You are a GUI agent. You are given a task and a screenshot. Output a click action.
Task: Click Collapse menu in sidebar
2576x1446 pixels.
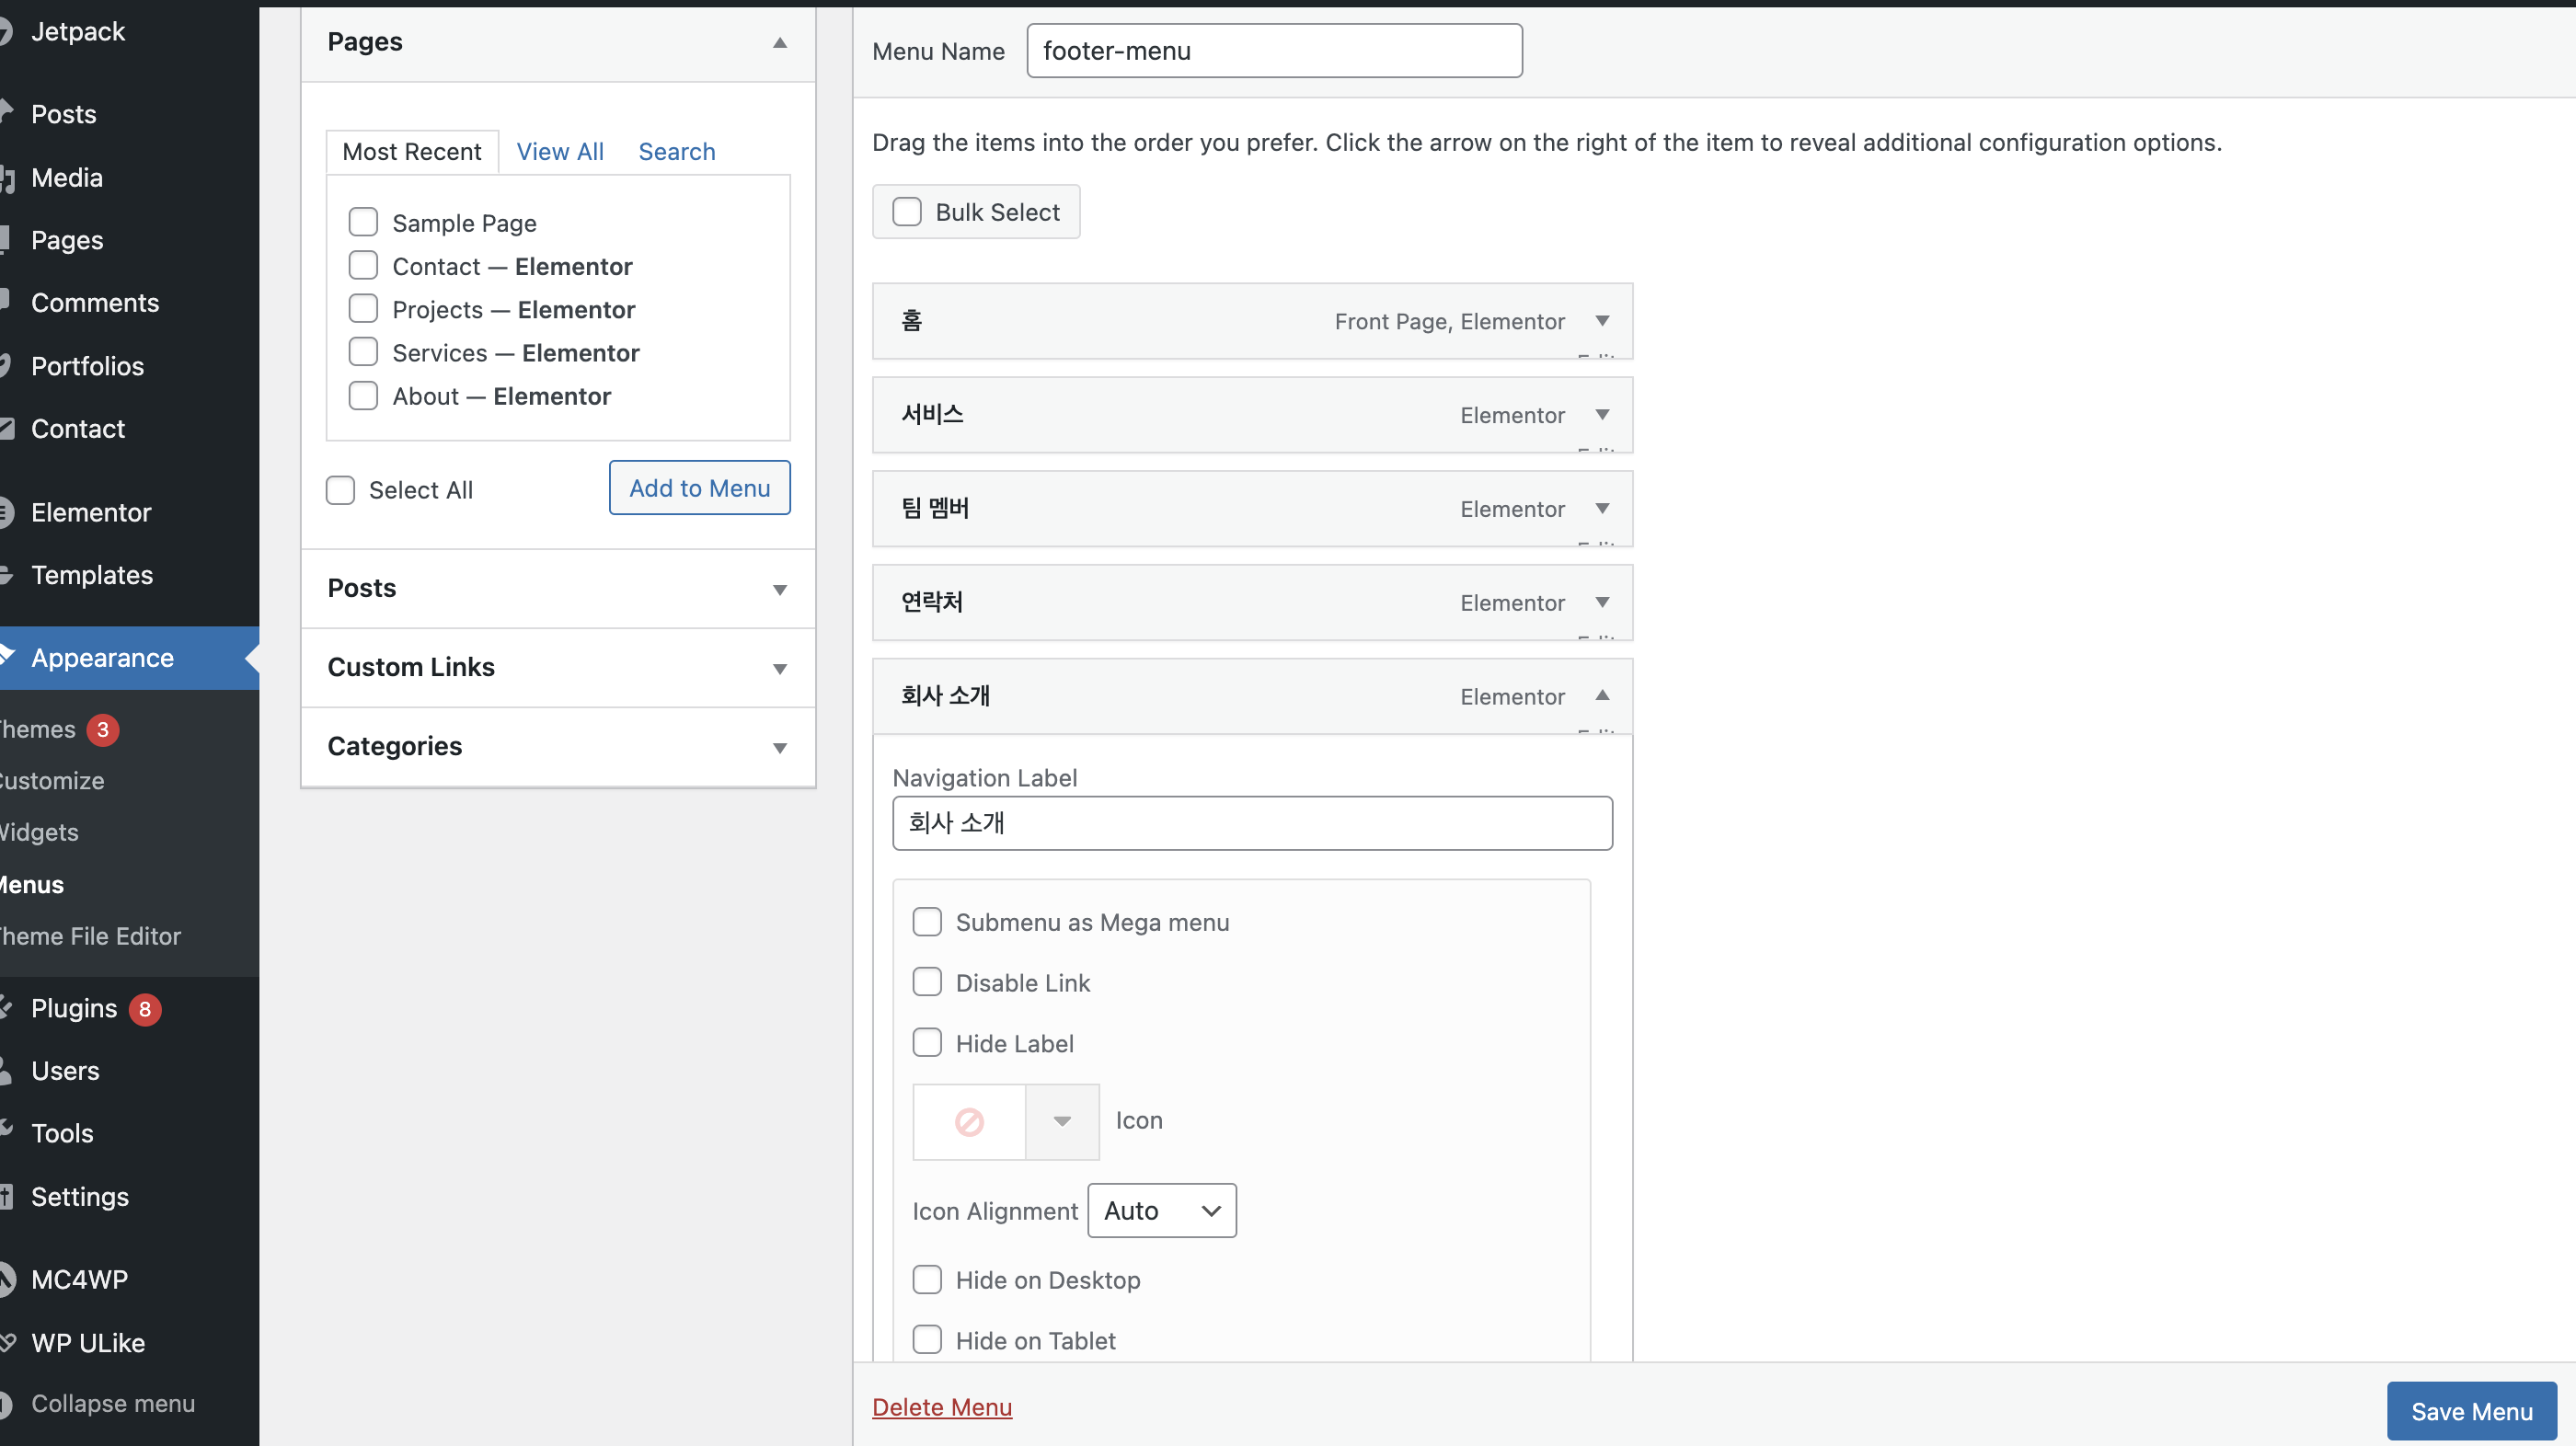[113, 1404]
